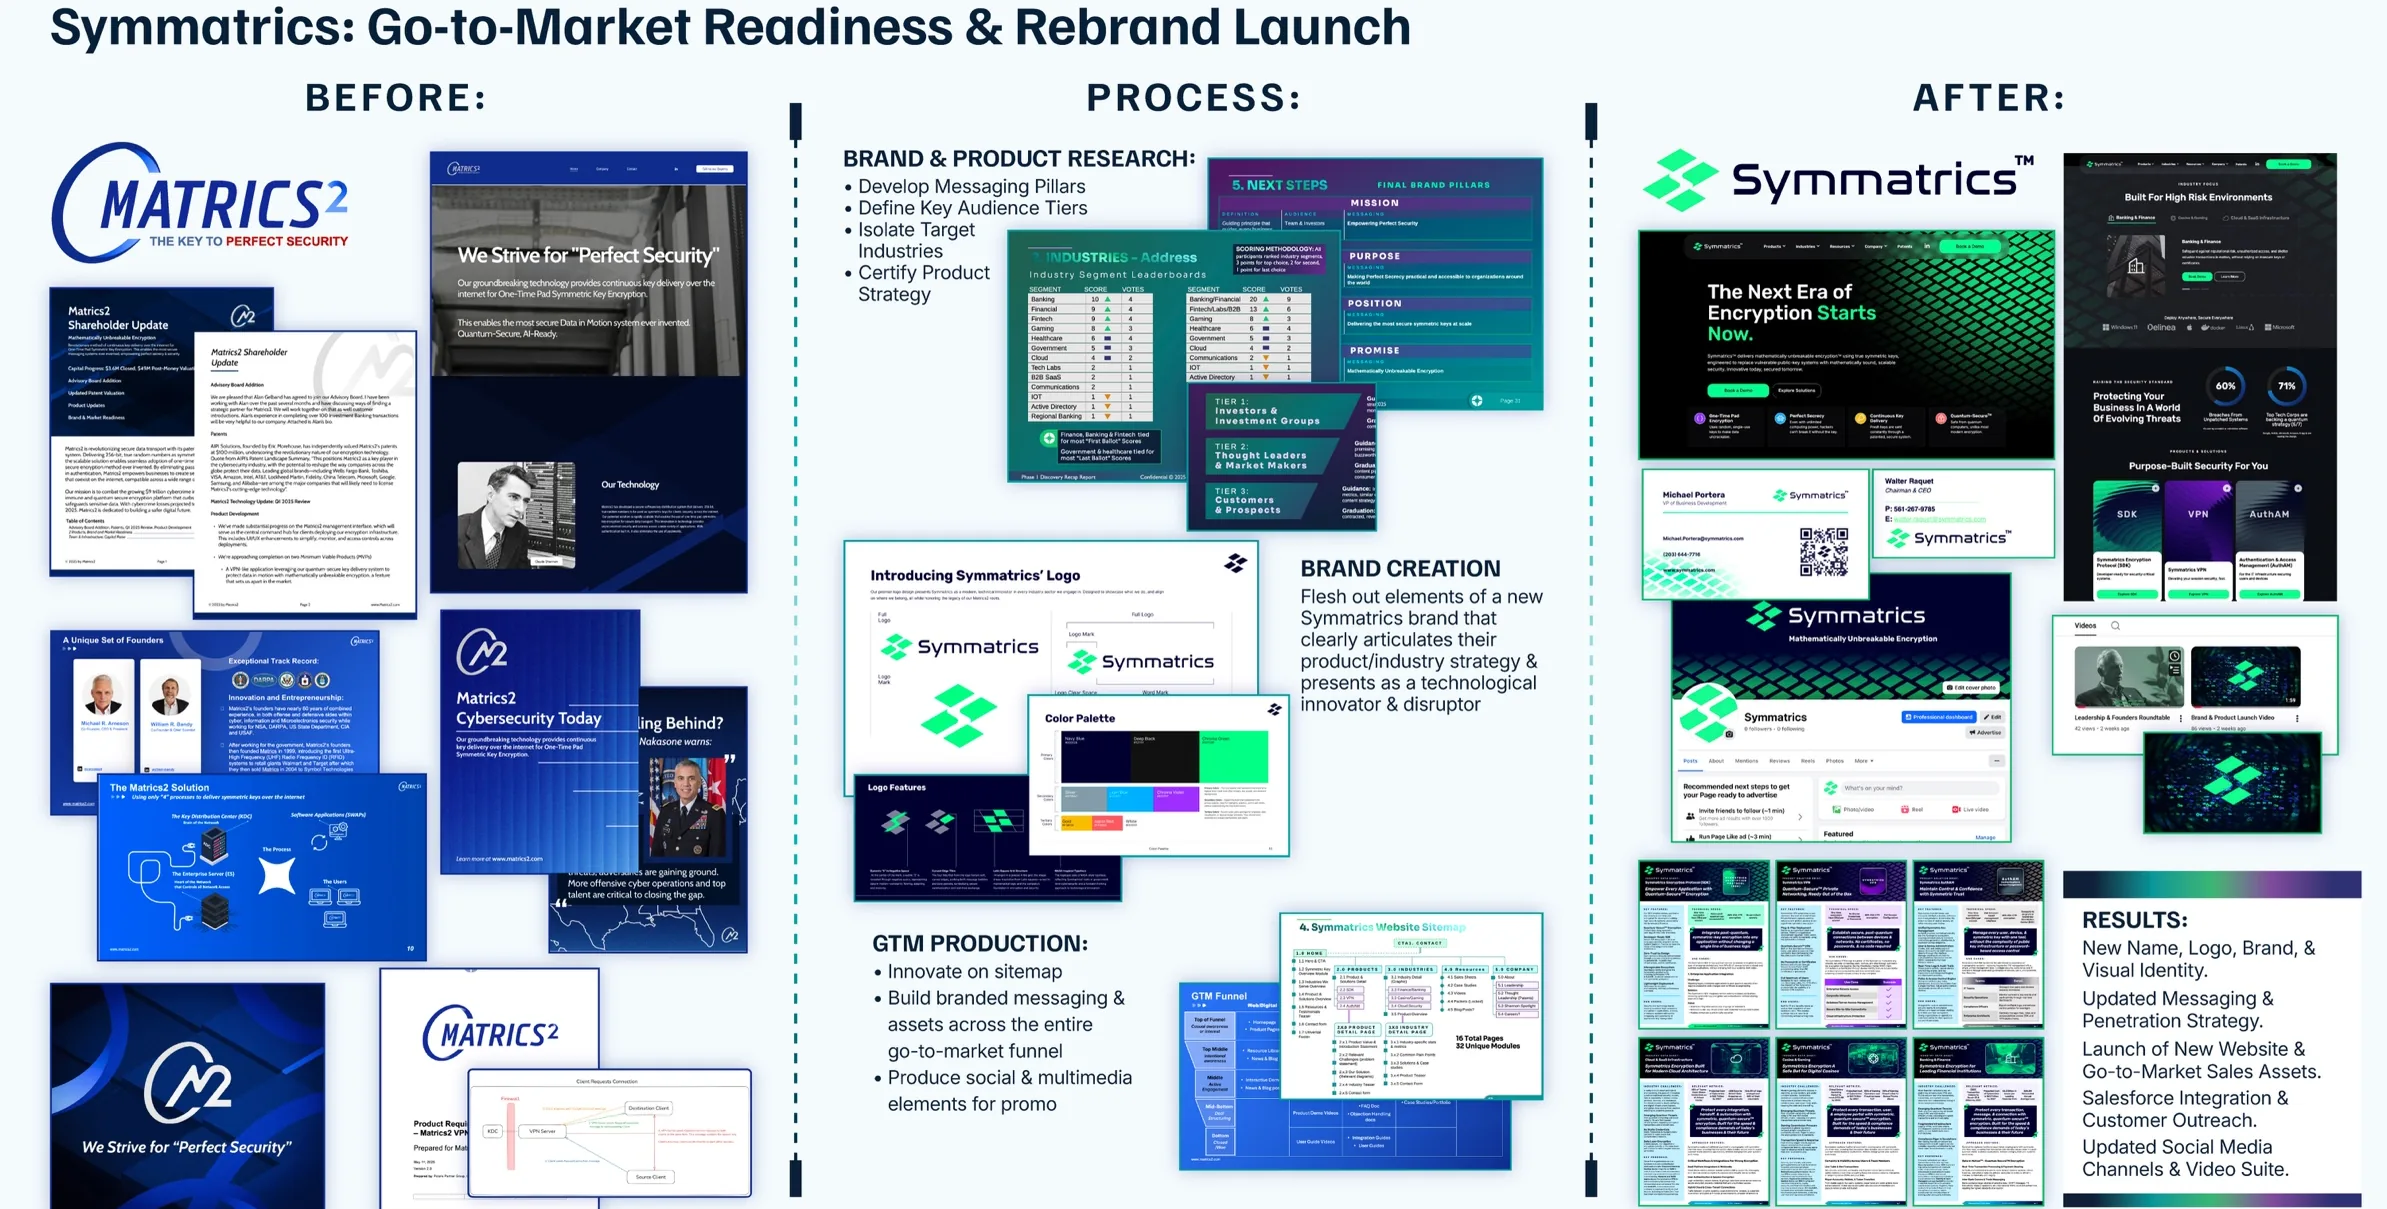Click the large green Symmatrics logo mark under AFTER
2387x1209 pixels.
[x=1681, y=180]
